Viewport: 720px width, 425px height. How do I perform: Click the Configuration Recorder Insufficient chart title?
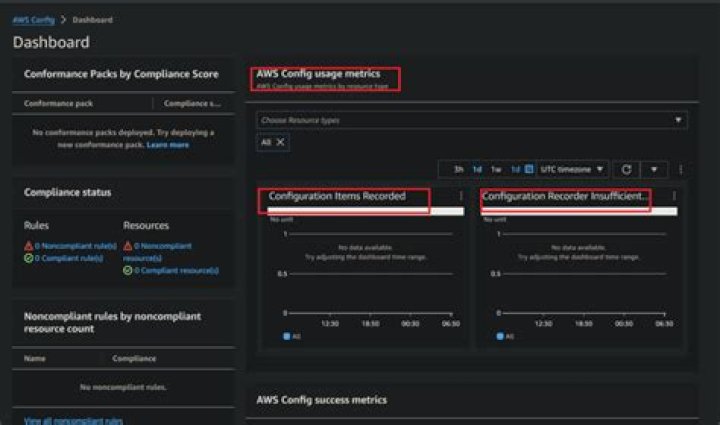coord(565,196)
